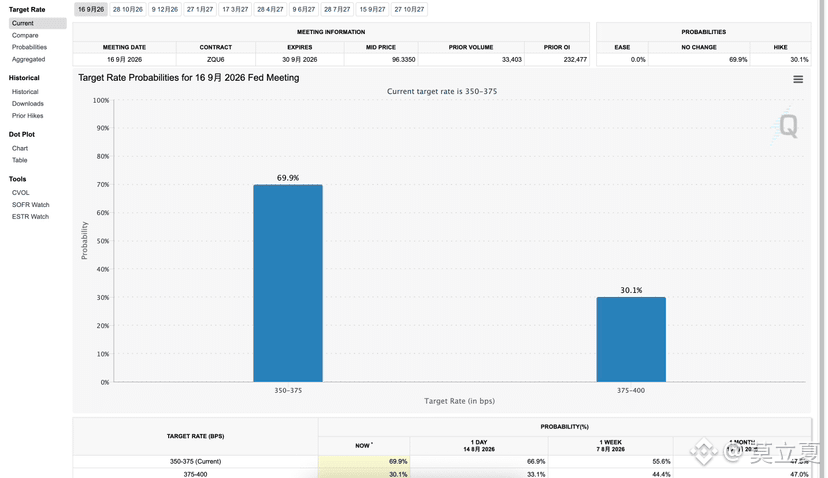This screenshot has height=478, width=828.
Task: Click the 375-400 x-axis label
Action: (631, 391)
